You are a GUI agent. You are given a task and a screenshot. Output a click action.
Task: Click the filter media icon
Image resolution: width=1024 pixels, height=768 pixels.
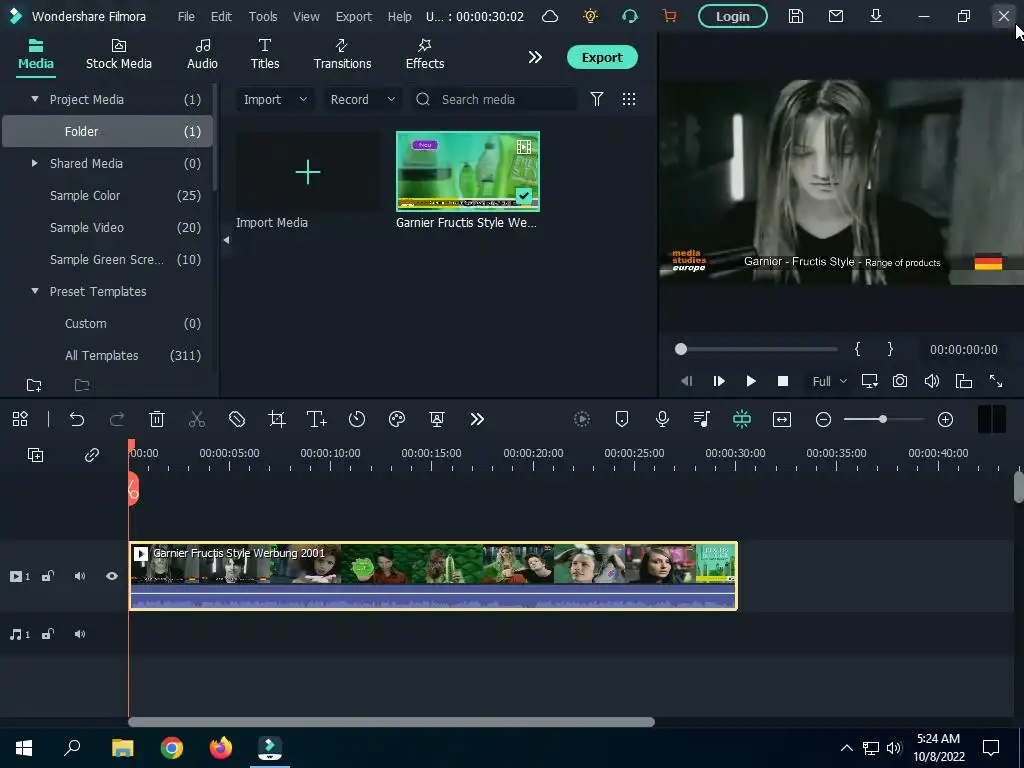pyautogui.click(x=597, y=99)
